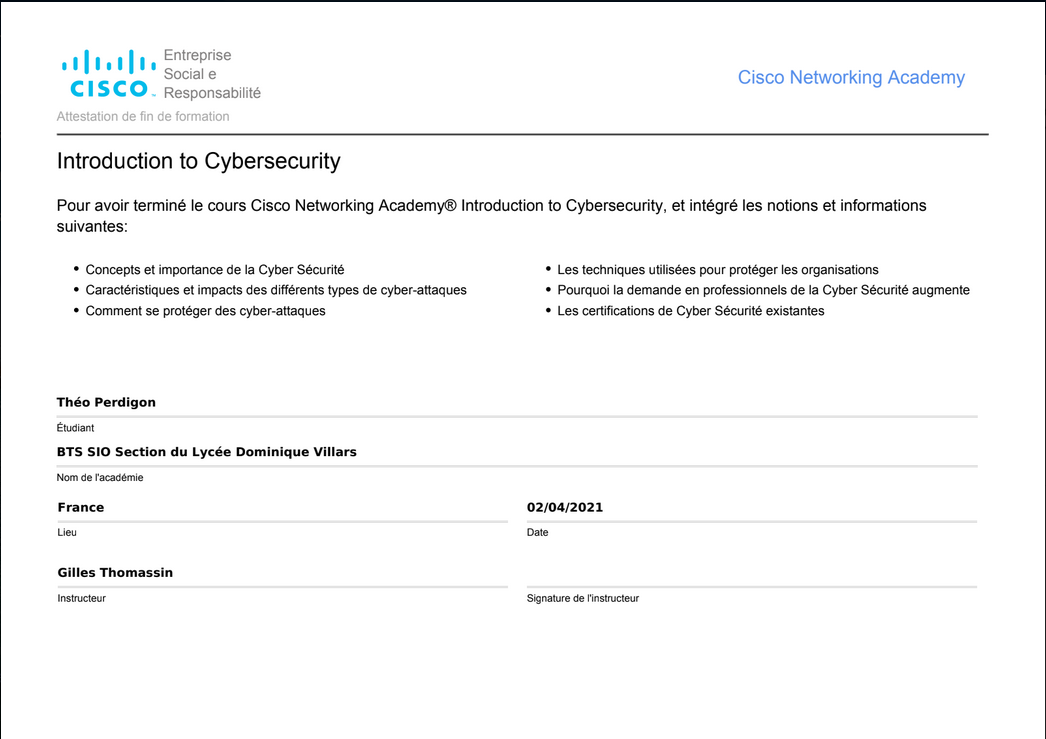1046x739 pixels.
Task: Click the bullet about cyber-attack characteristics
Action: (276, 290)
